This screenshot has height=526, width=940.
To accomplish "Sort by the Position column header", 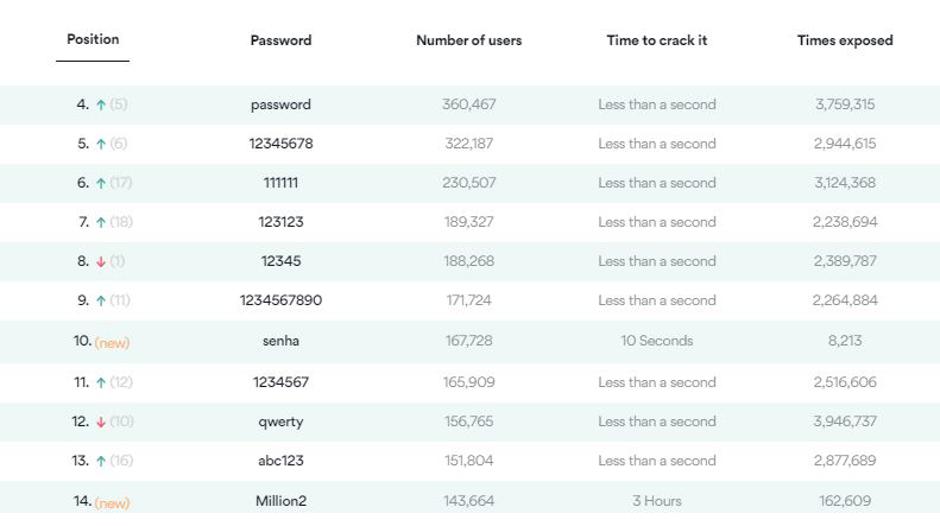I will click(x=93, y=40).
